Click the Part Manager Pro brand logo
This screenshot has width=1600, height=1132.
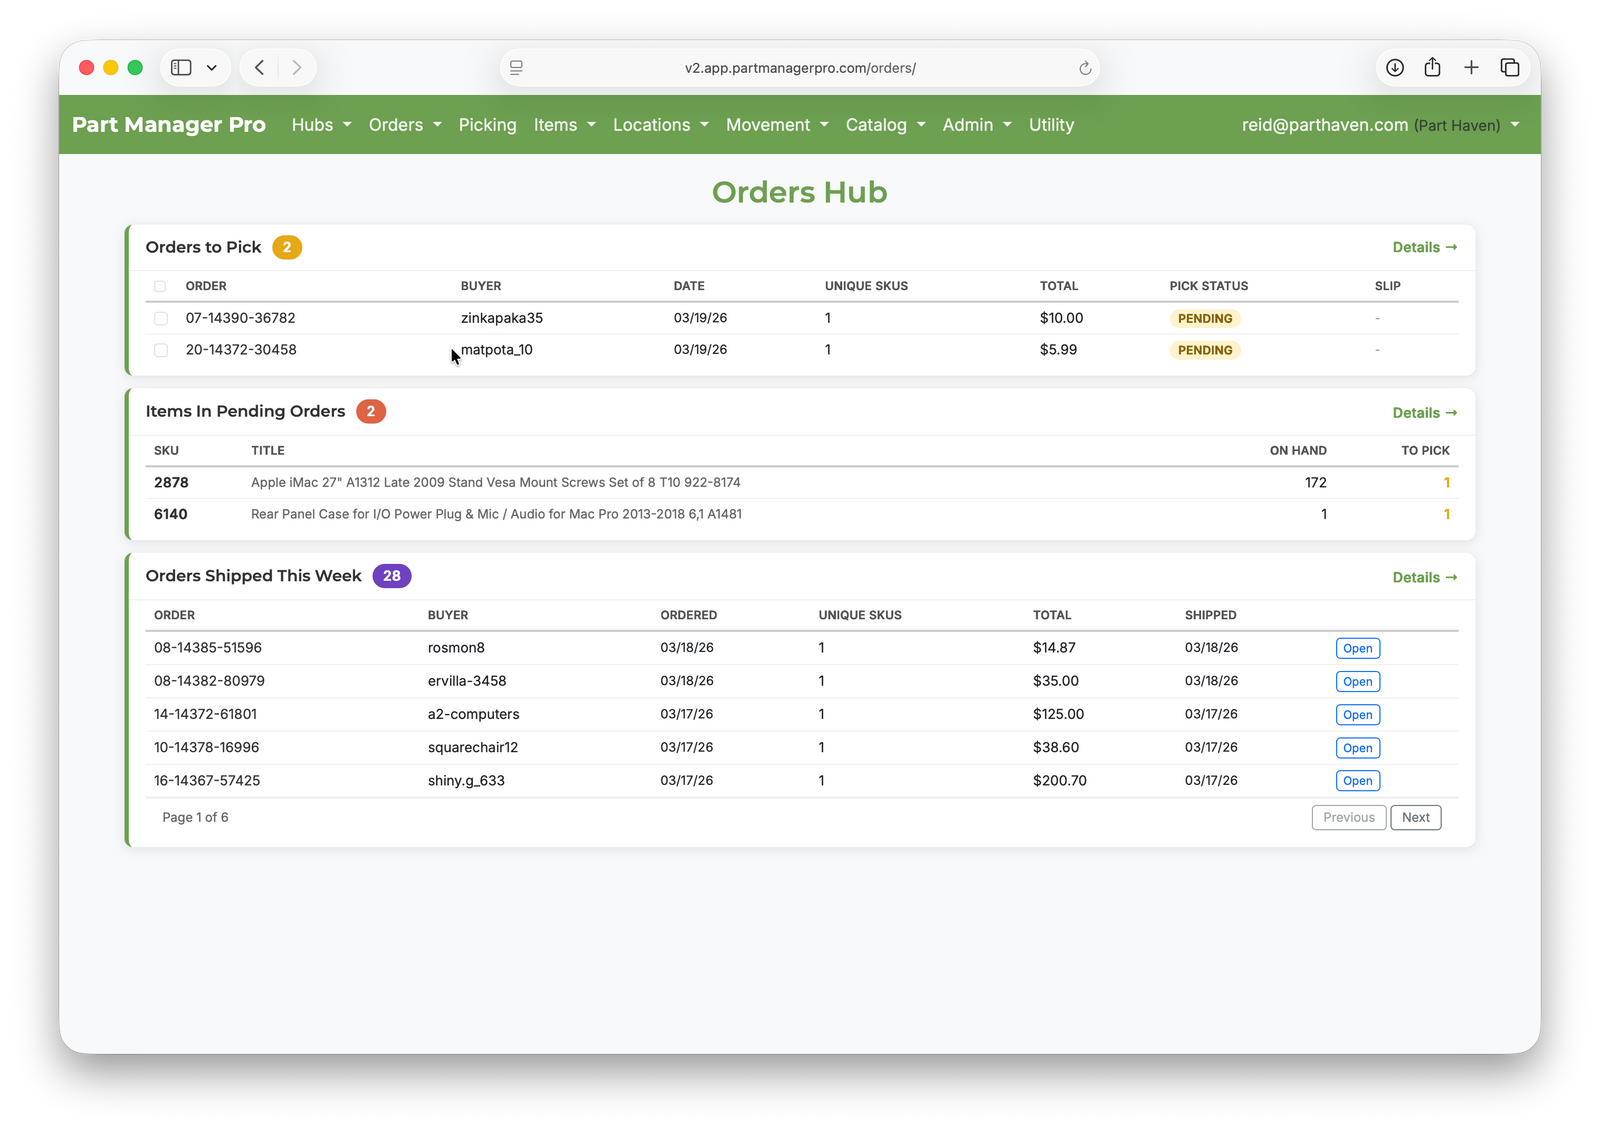click(x=169, y=125)
